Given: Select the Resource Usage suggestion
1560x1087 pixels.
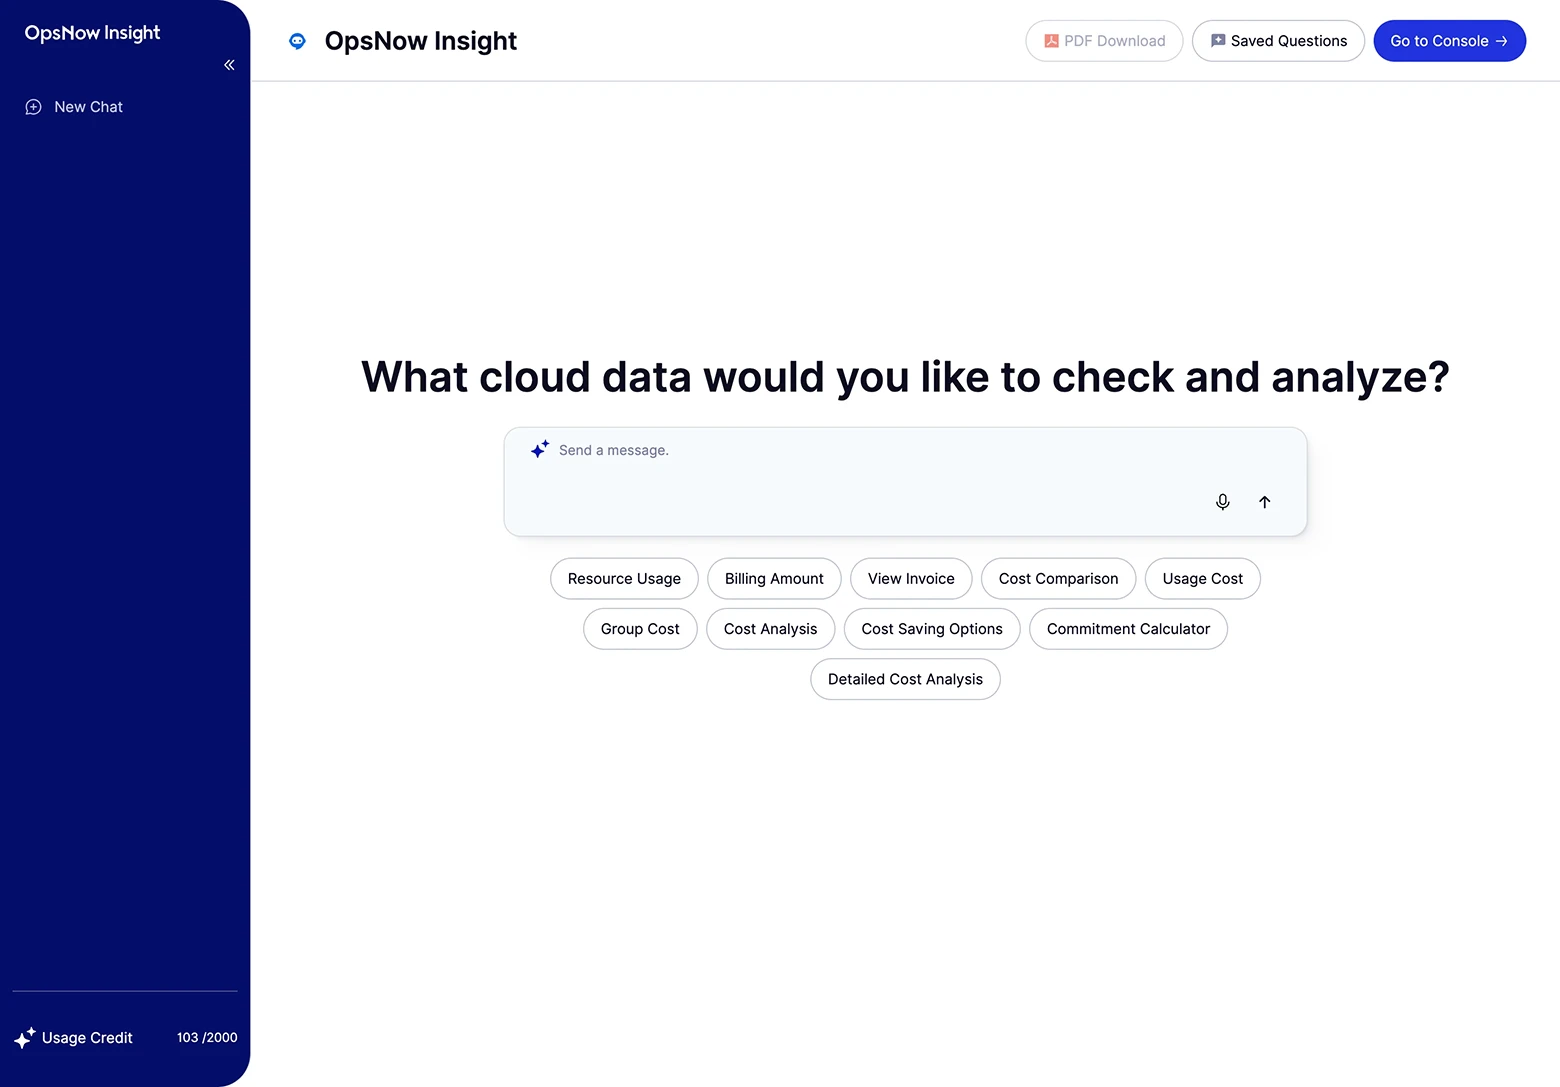Looking at the screenshot, I should click(624, 579).
